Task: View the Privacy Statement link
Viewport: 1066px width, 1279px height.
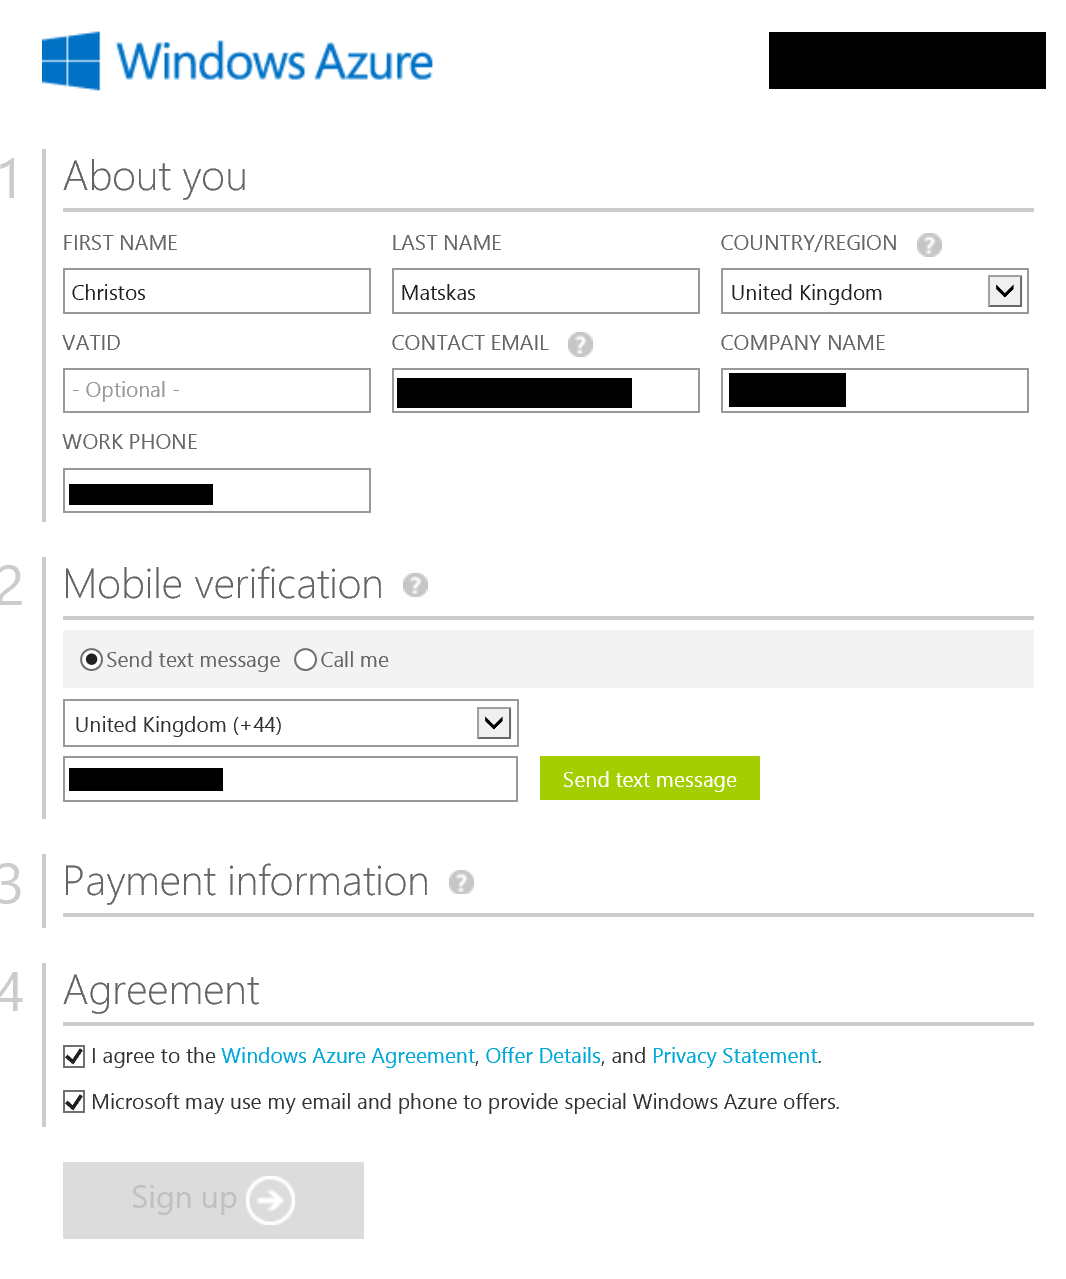Action: 735,1056
